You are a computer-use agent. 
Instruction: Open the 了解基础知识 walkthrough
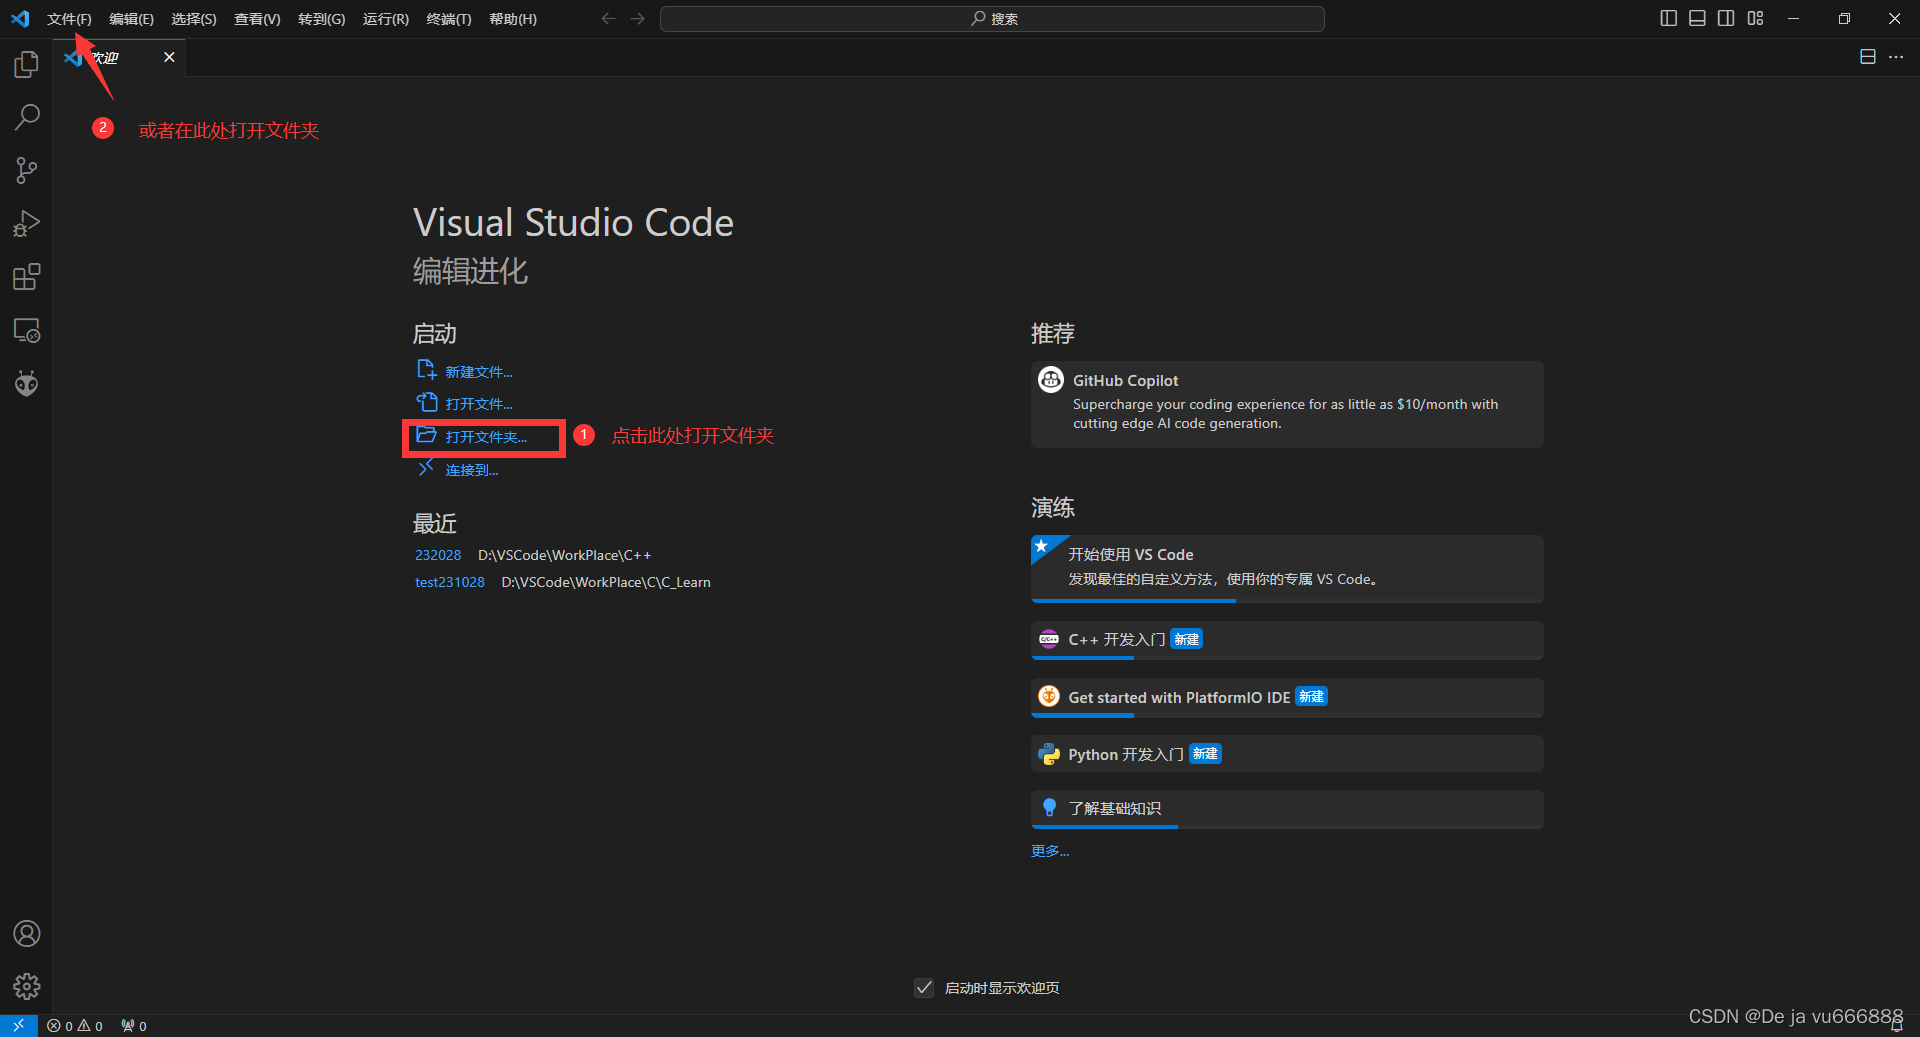coord(1287,809)
